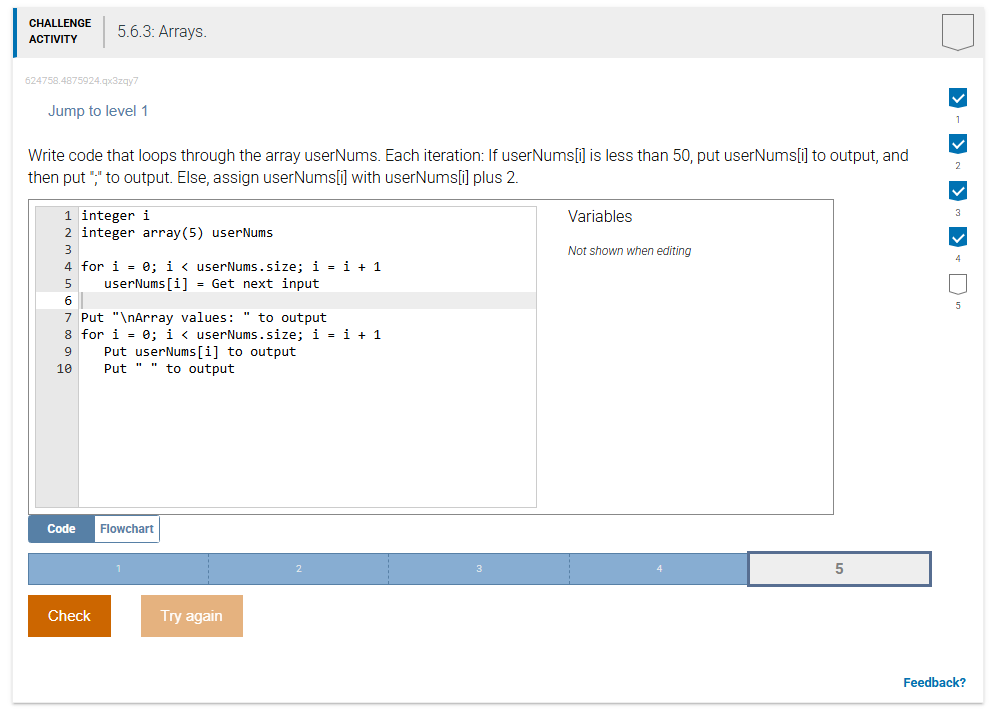Click Jump to level 1
This screenshot has width=1001, height=710.
[97, 111]
